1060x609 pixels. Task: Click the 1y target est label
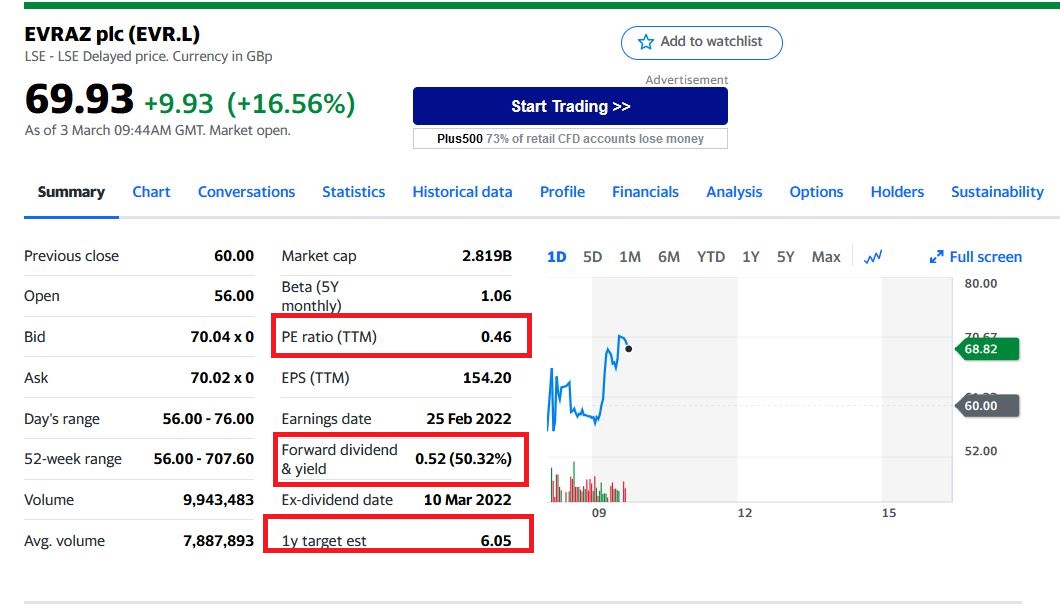pyautogui.click(x=324, y=541)
